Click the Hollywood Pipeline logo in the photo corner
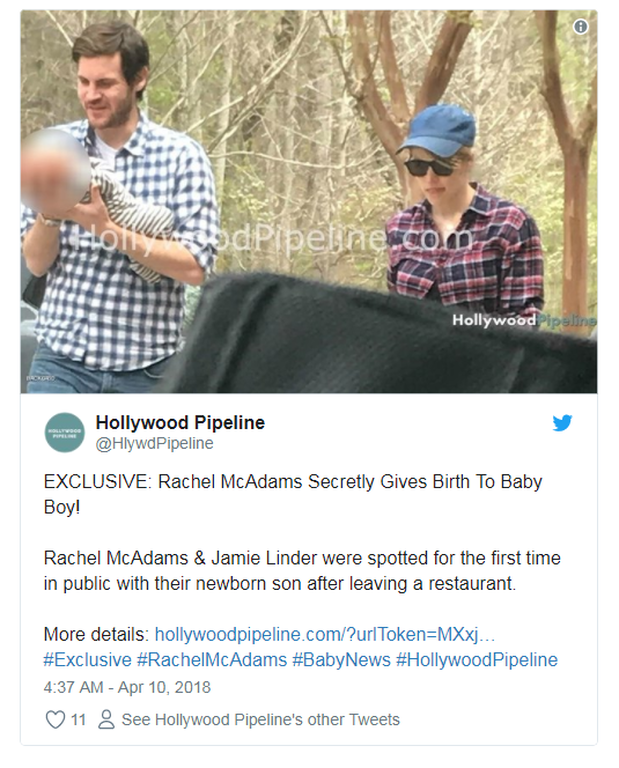Viewport: 619px width, 768px height. click(x=524, y=320)
